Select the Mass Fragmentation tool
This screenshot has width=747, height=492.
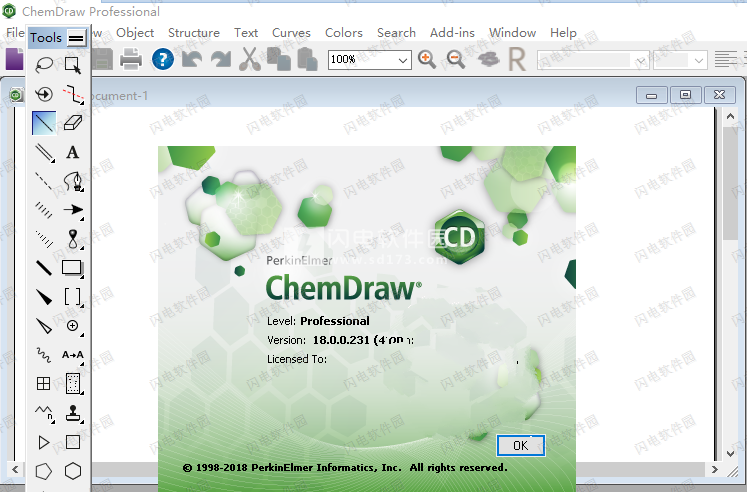[72, 94]
